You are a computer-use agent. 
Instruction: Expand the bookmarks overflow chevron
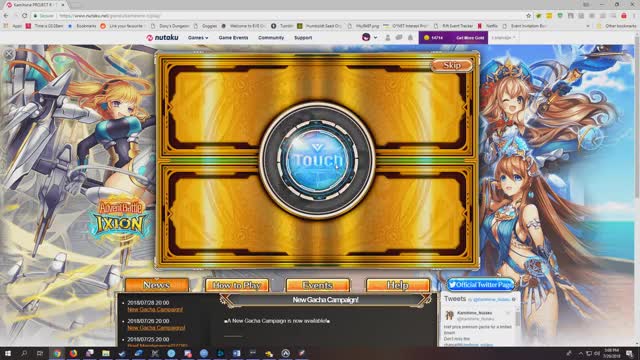[x=588, y=26]
